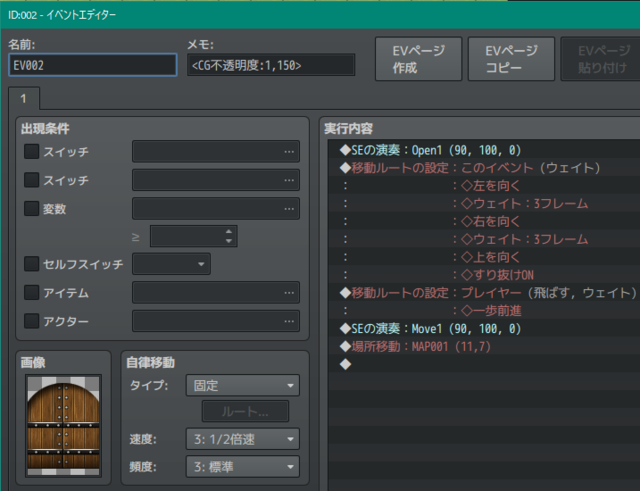Select 移動ルートの設定：このイベント command line
Screen dimensions: 640x491
pos(484,168)
